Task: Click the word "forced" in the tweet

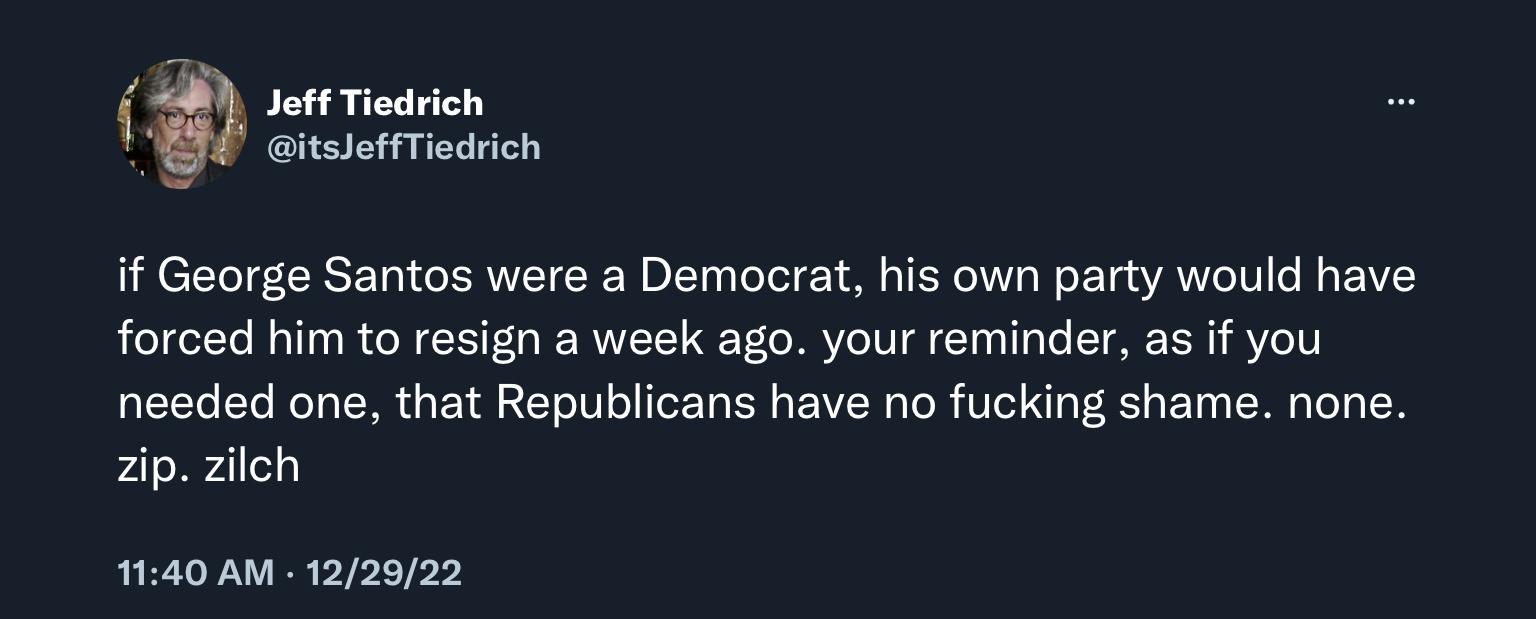Action: click(185, 340)
